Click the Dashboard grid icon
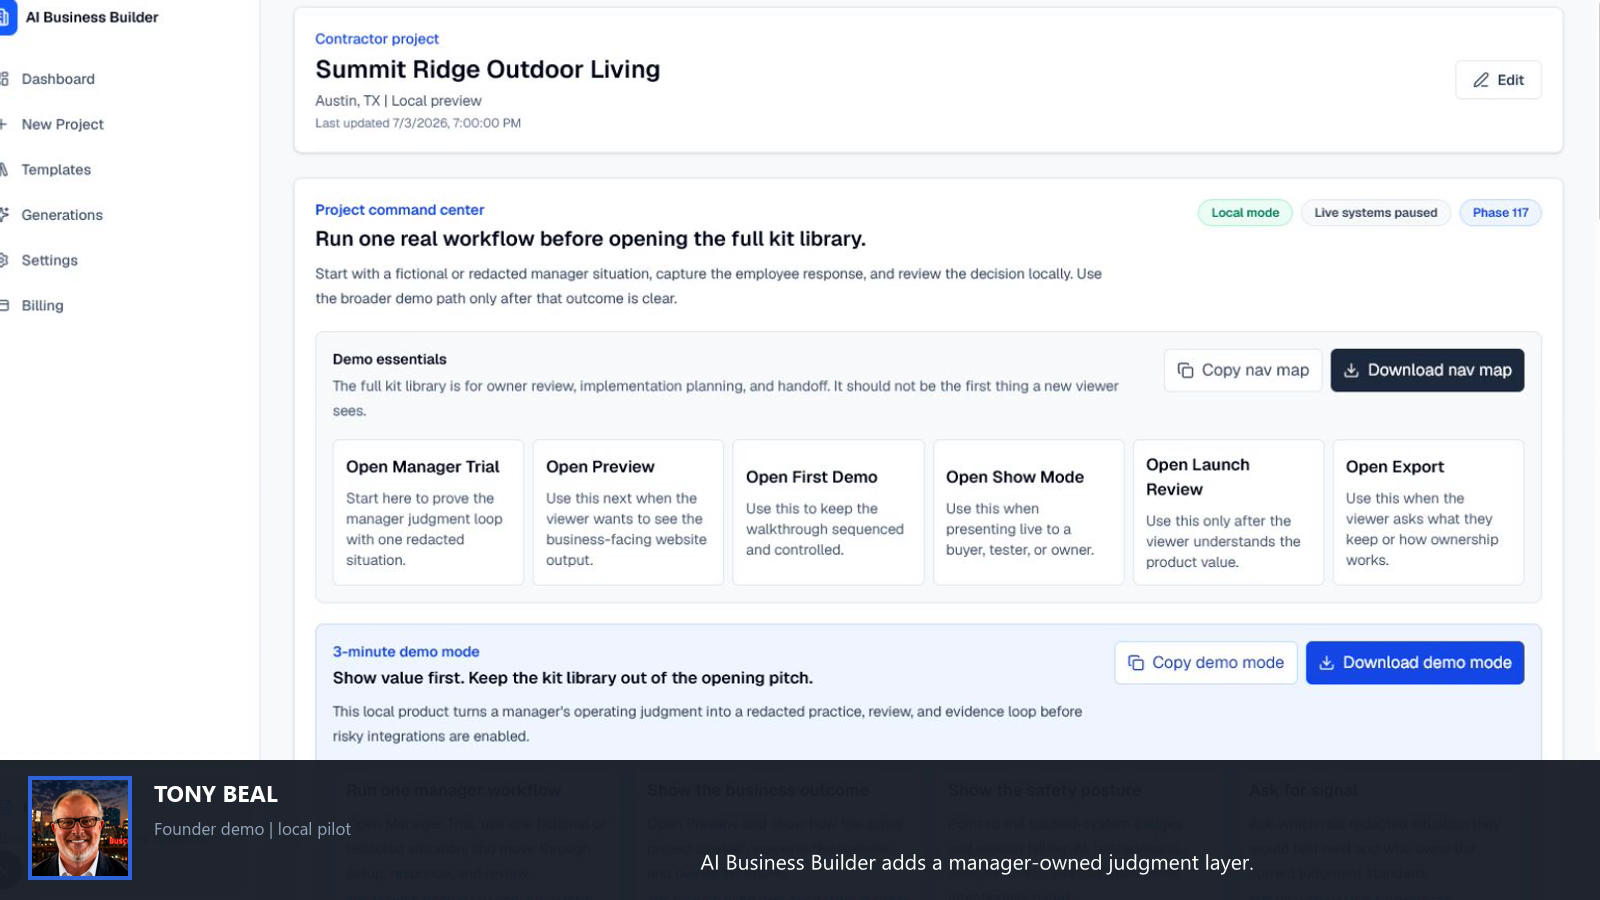This screenshot has width=1600, height=900. 4,79
